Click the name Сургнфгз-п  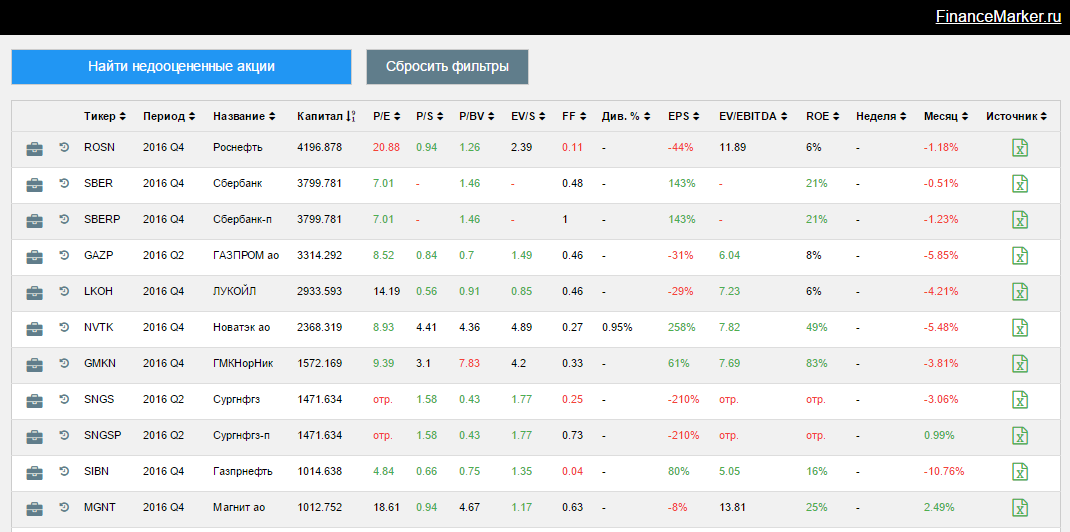point(241,436)
